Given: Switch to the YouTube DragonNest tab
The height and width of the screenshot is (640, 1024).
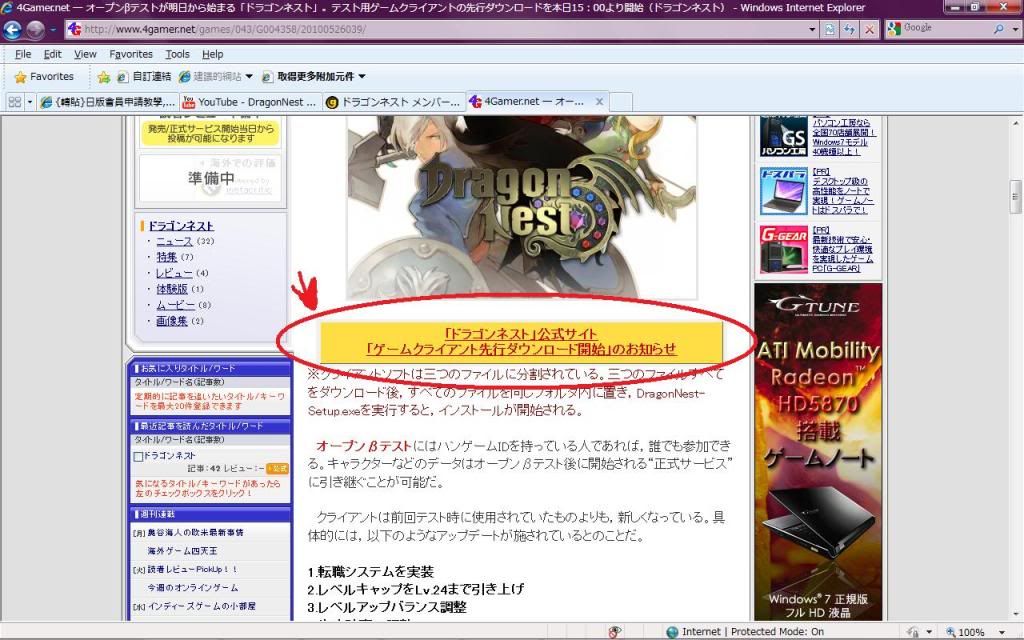Looking at the screenshot, I should click(251, 102).
